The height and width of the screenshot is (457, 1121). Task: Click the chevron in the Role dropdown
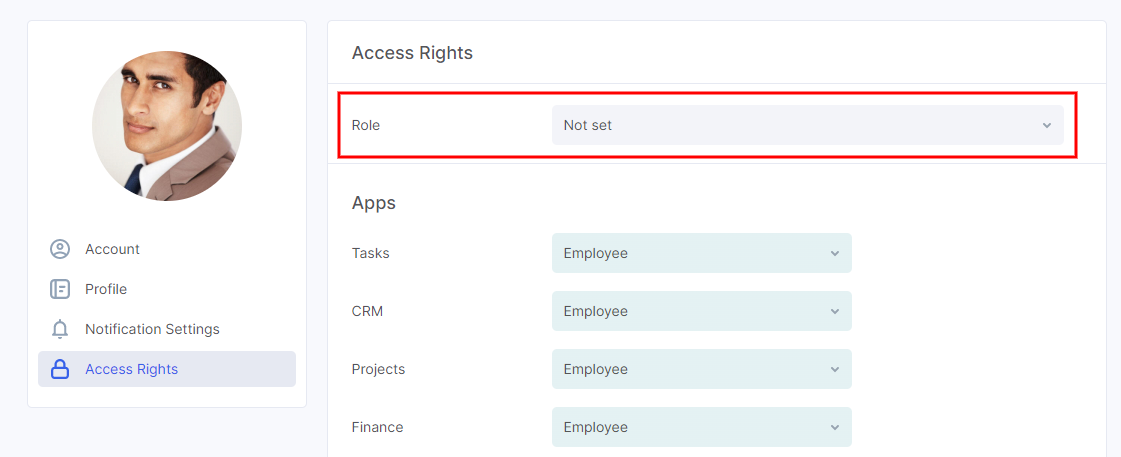tap(1047, 125)
